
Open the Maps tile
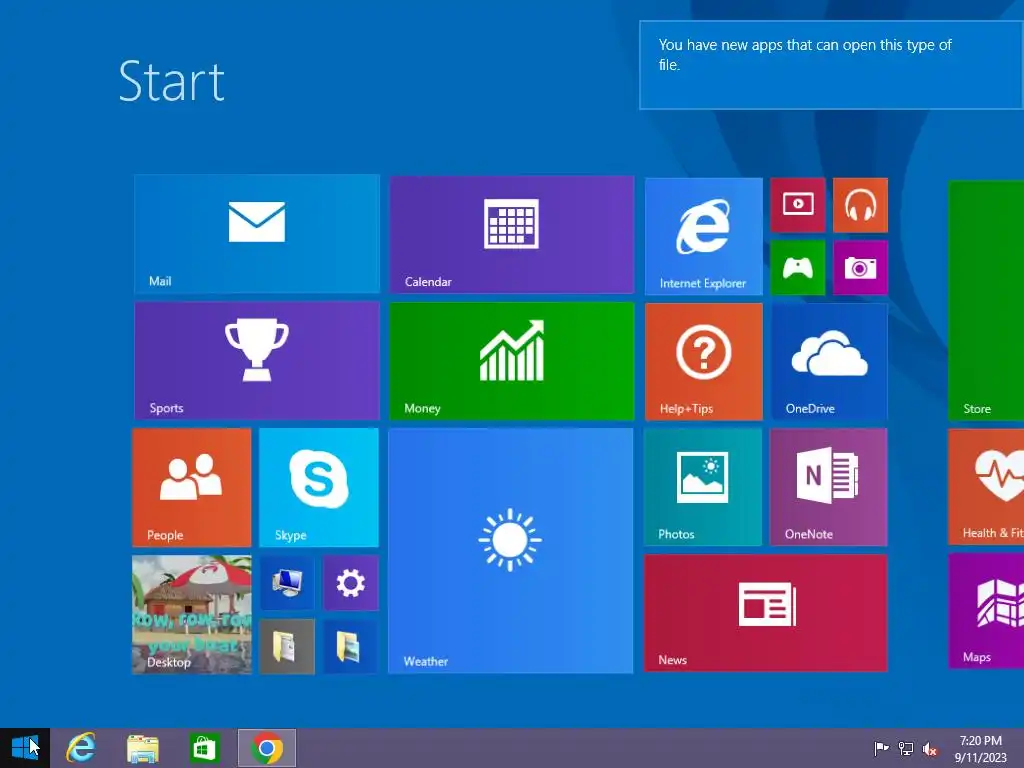[986, 611]
